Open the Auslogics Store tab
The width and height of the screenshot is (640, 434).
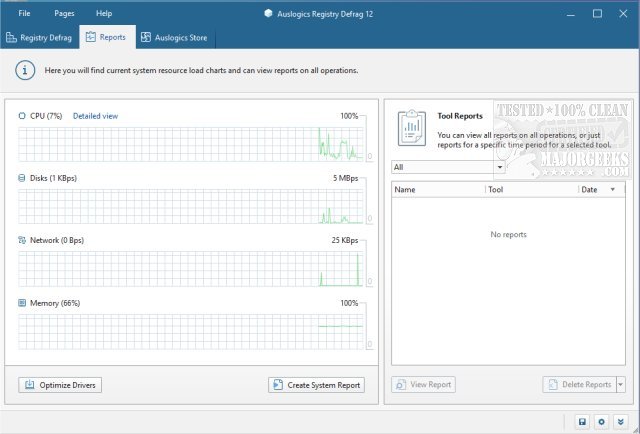tap(175, 38)
